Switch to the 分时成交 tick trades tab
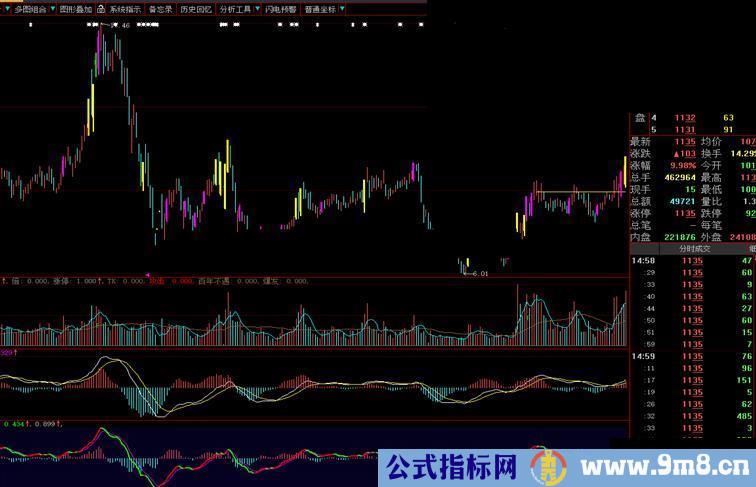Image resolution: width=756 pixels, height=487 pixels. point(695,249)
